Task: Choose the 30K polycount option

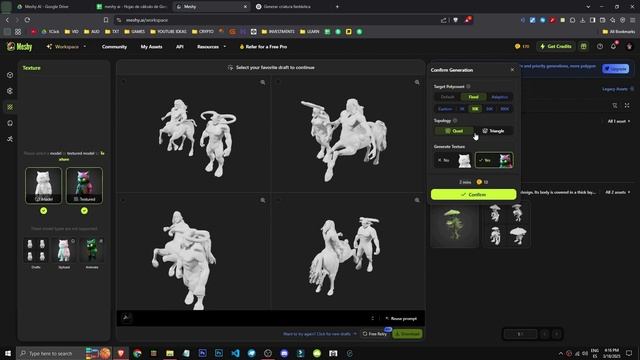Action: tap(489, 109)
